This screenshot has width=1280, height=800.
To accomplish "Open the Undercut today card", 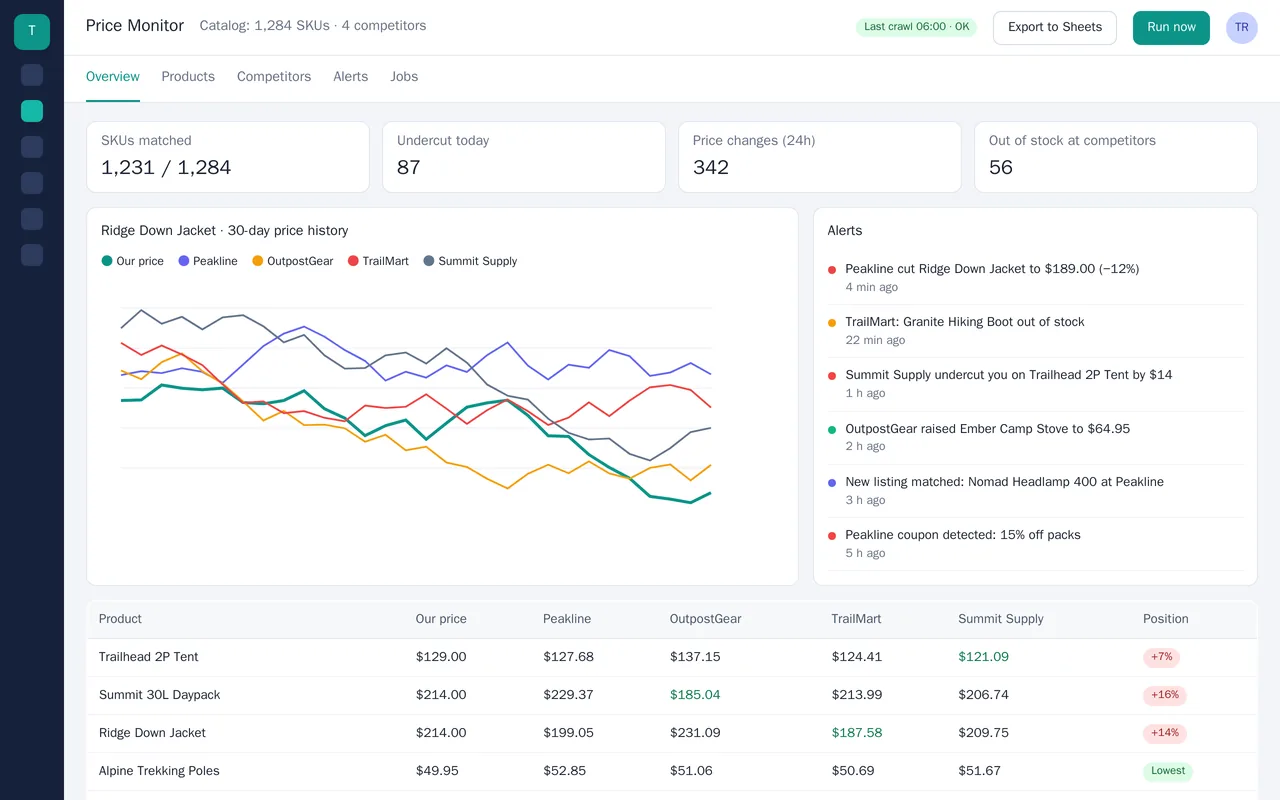I will tap(524, 157).
